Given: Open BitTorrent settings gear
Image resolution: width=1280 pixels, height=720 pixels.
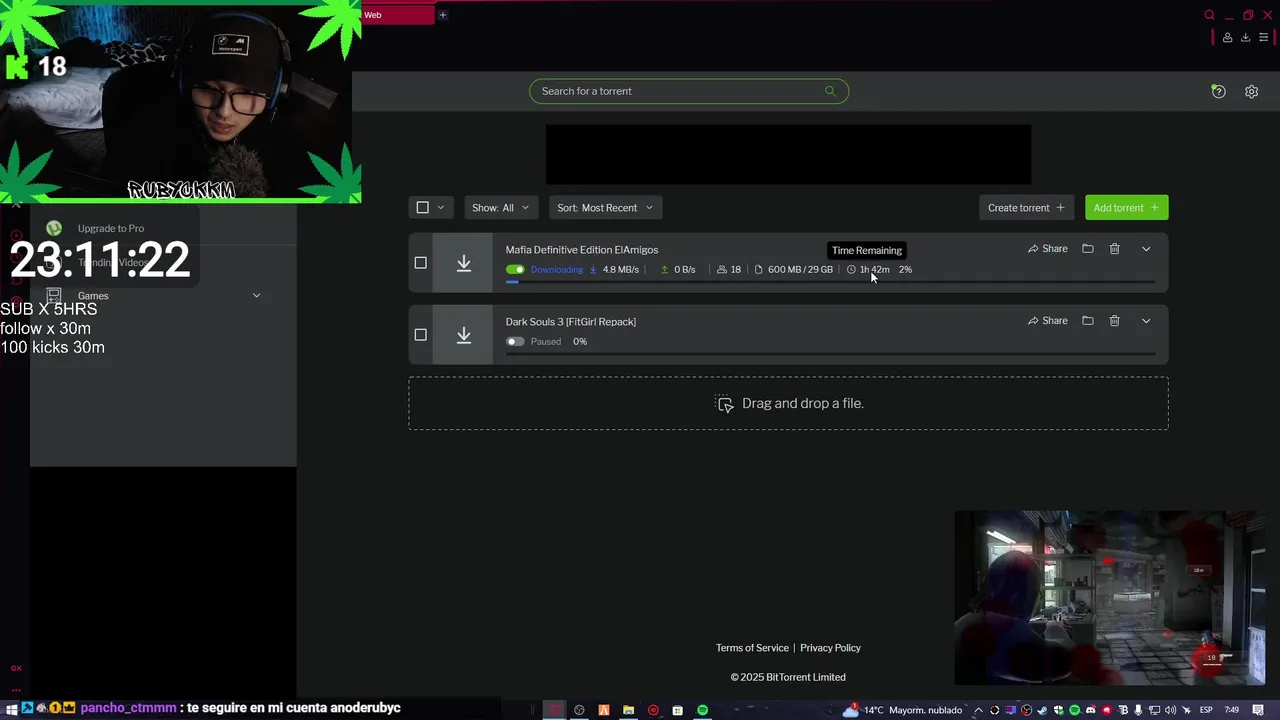Looking at the screenshot, I should [1251, 91].
